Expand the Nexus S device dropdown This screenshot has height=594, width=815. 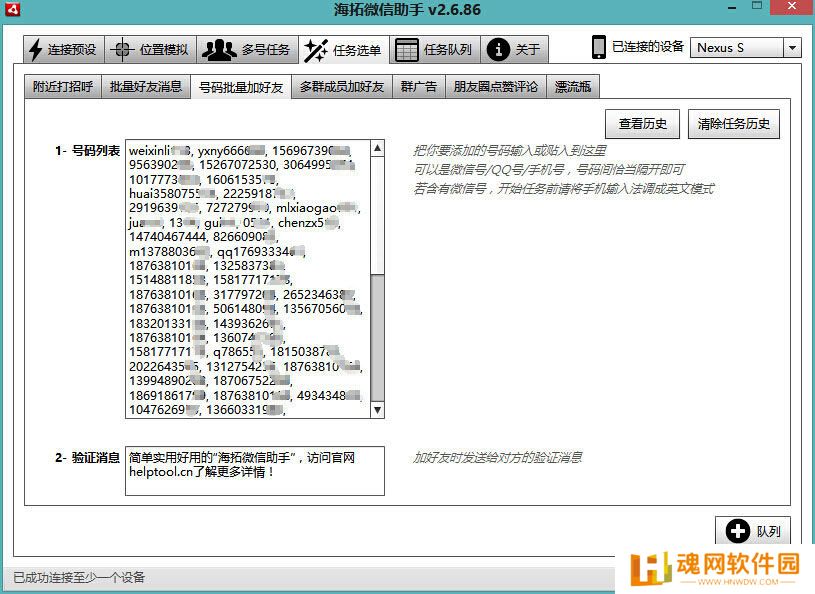tap(792, 48)
